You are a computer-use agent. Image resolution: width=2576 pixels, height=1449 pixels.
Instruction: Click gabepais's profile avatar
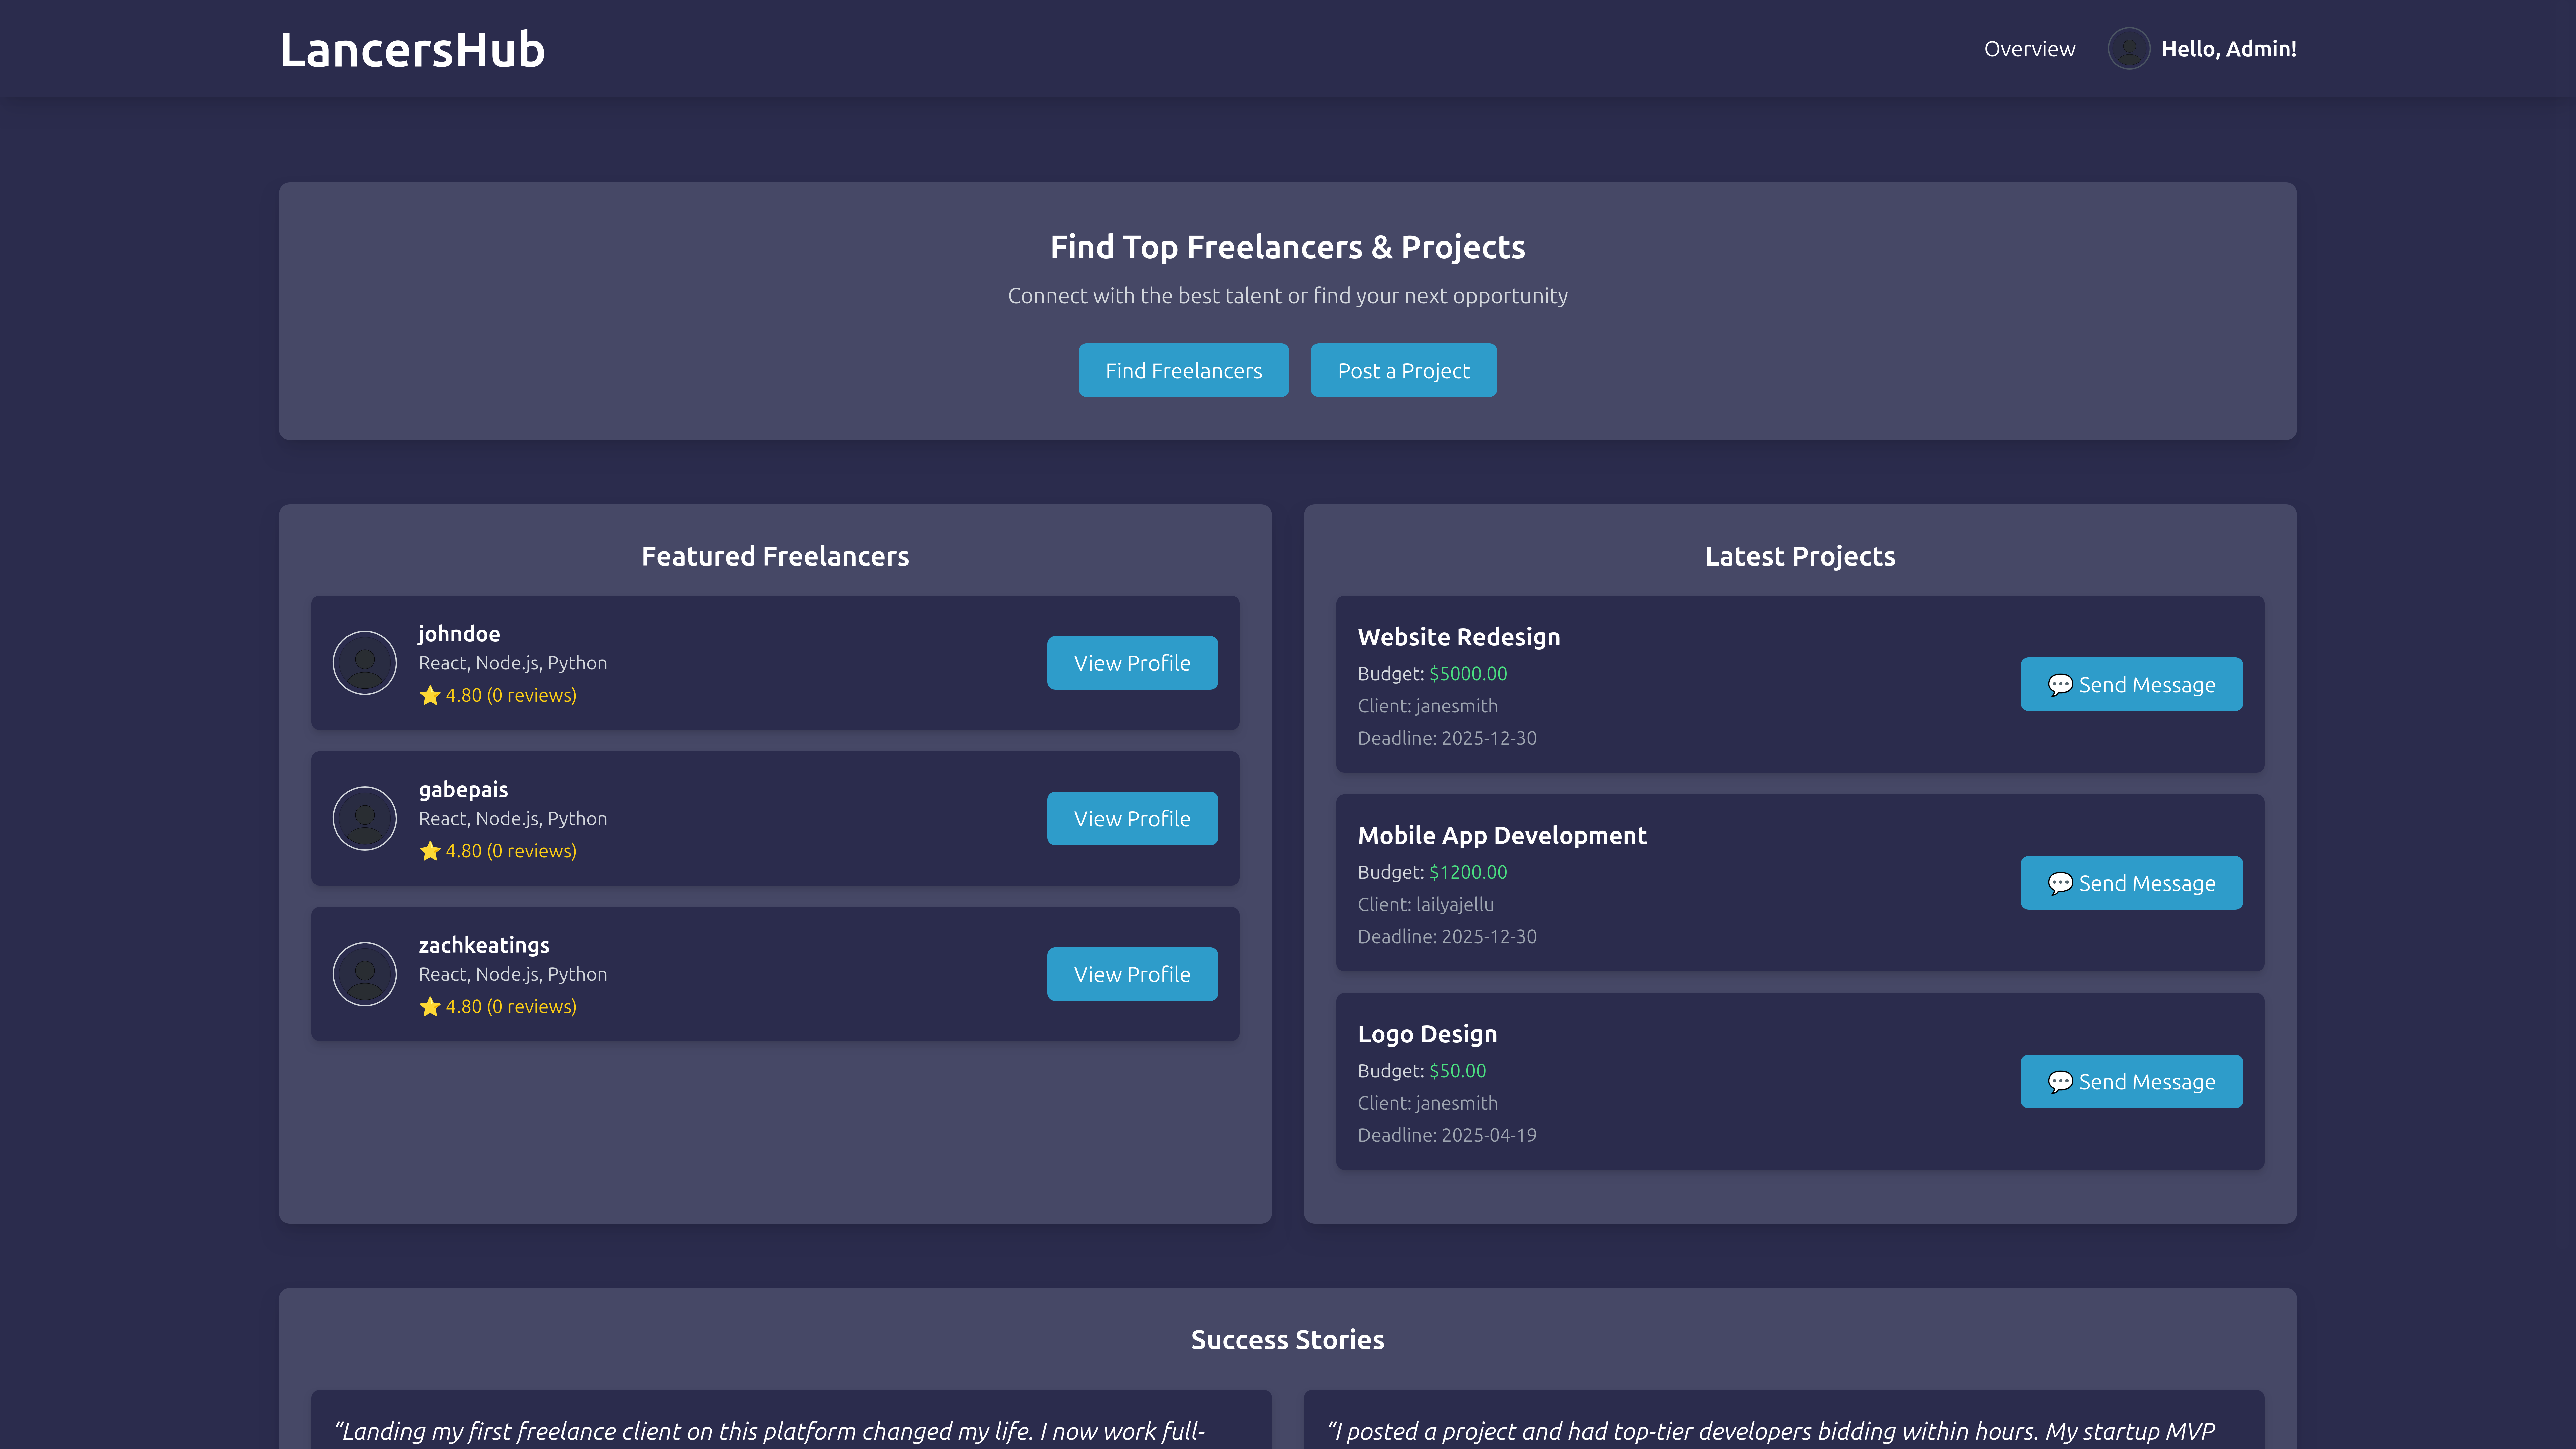[x=365, y=818]
